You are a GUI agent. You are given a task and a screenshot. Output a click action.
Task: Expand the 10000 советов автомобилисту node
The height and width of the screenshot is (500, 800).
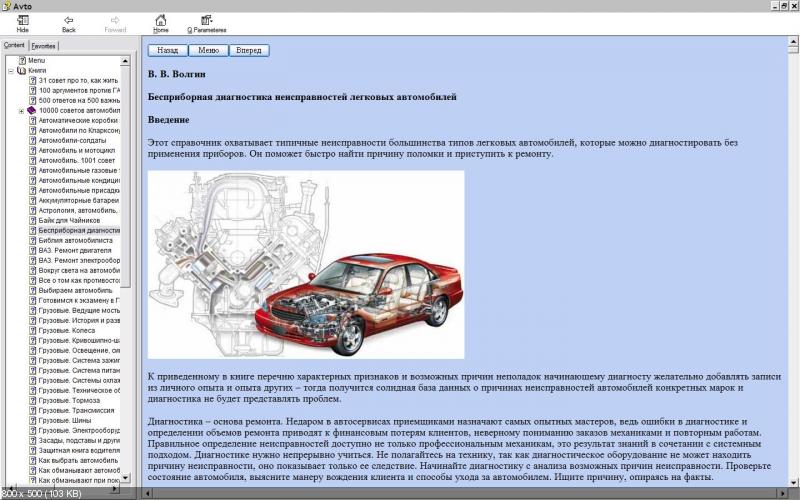(21, 110)
